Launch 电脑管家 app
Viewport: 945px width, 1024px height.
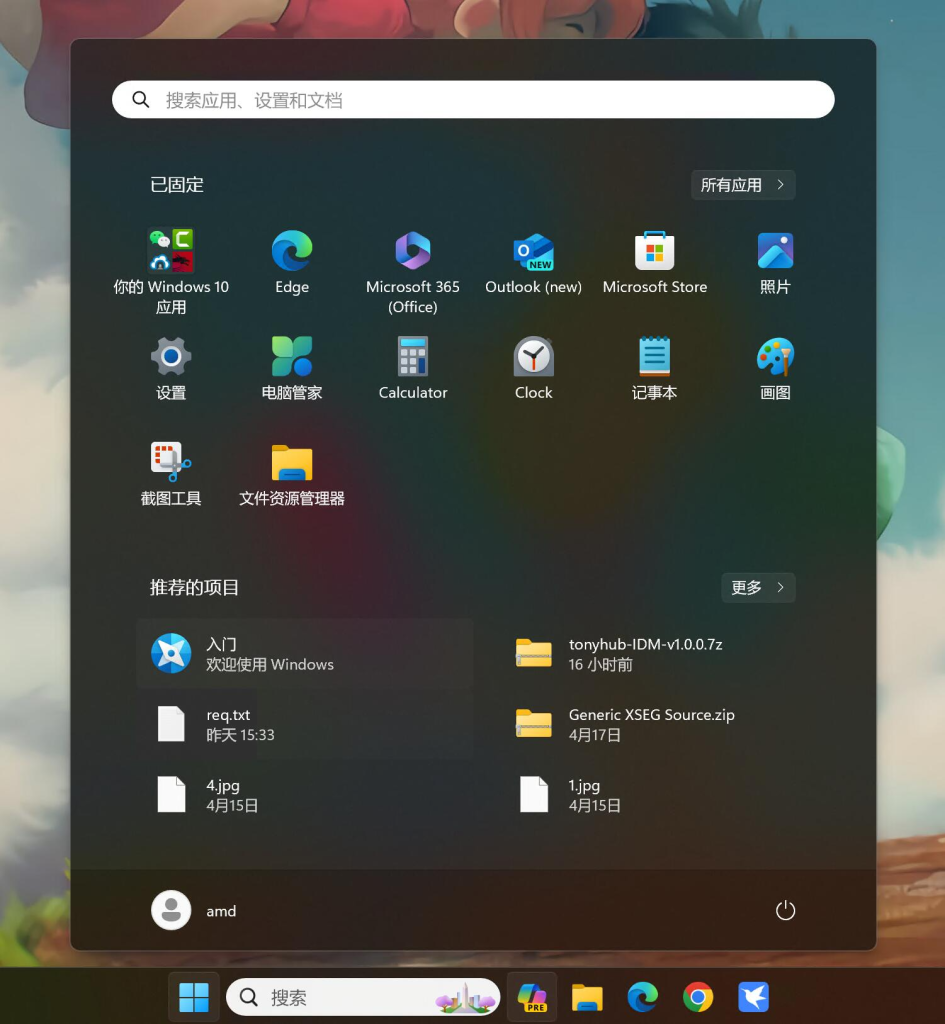click(292, 368)
